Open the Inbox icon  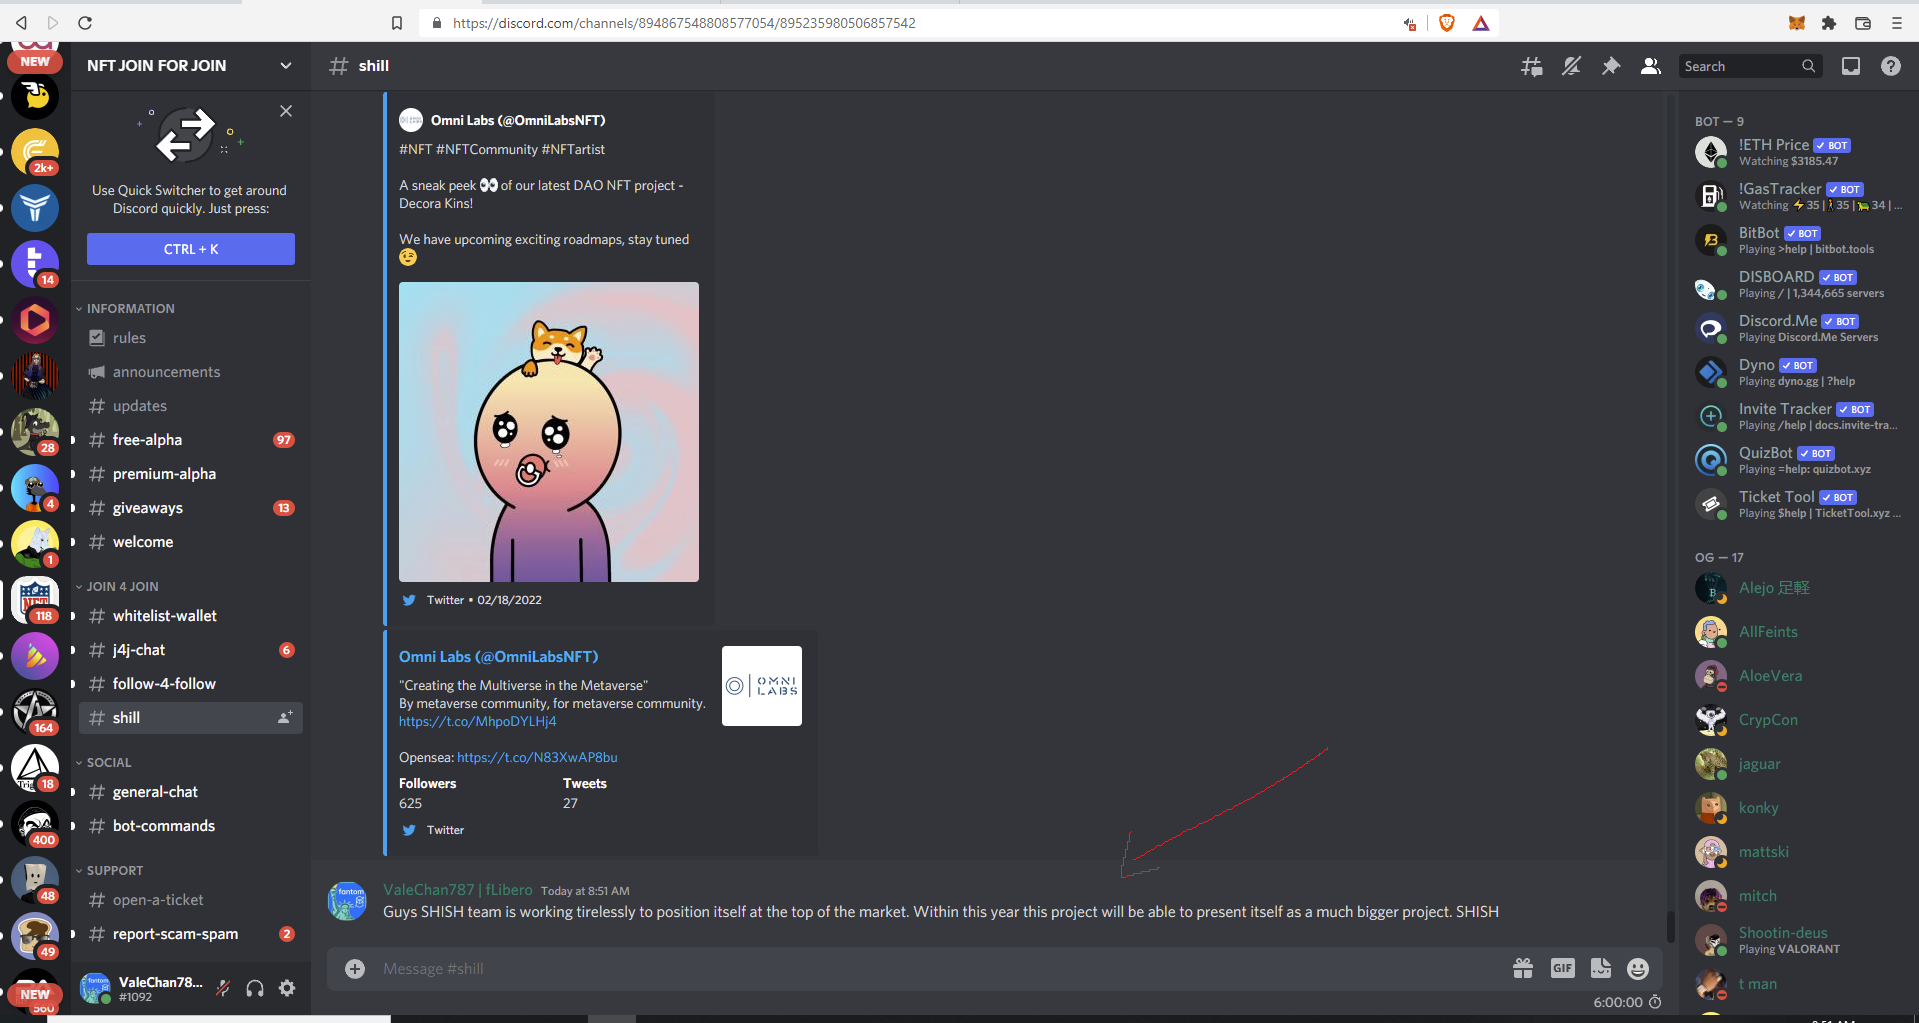(1851, 66)
